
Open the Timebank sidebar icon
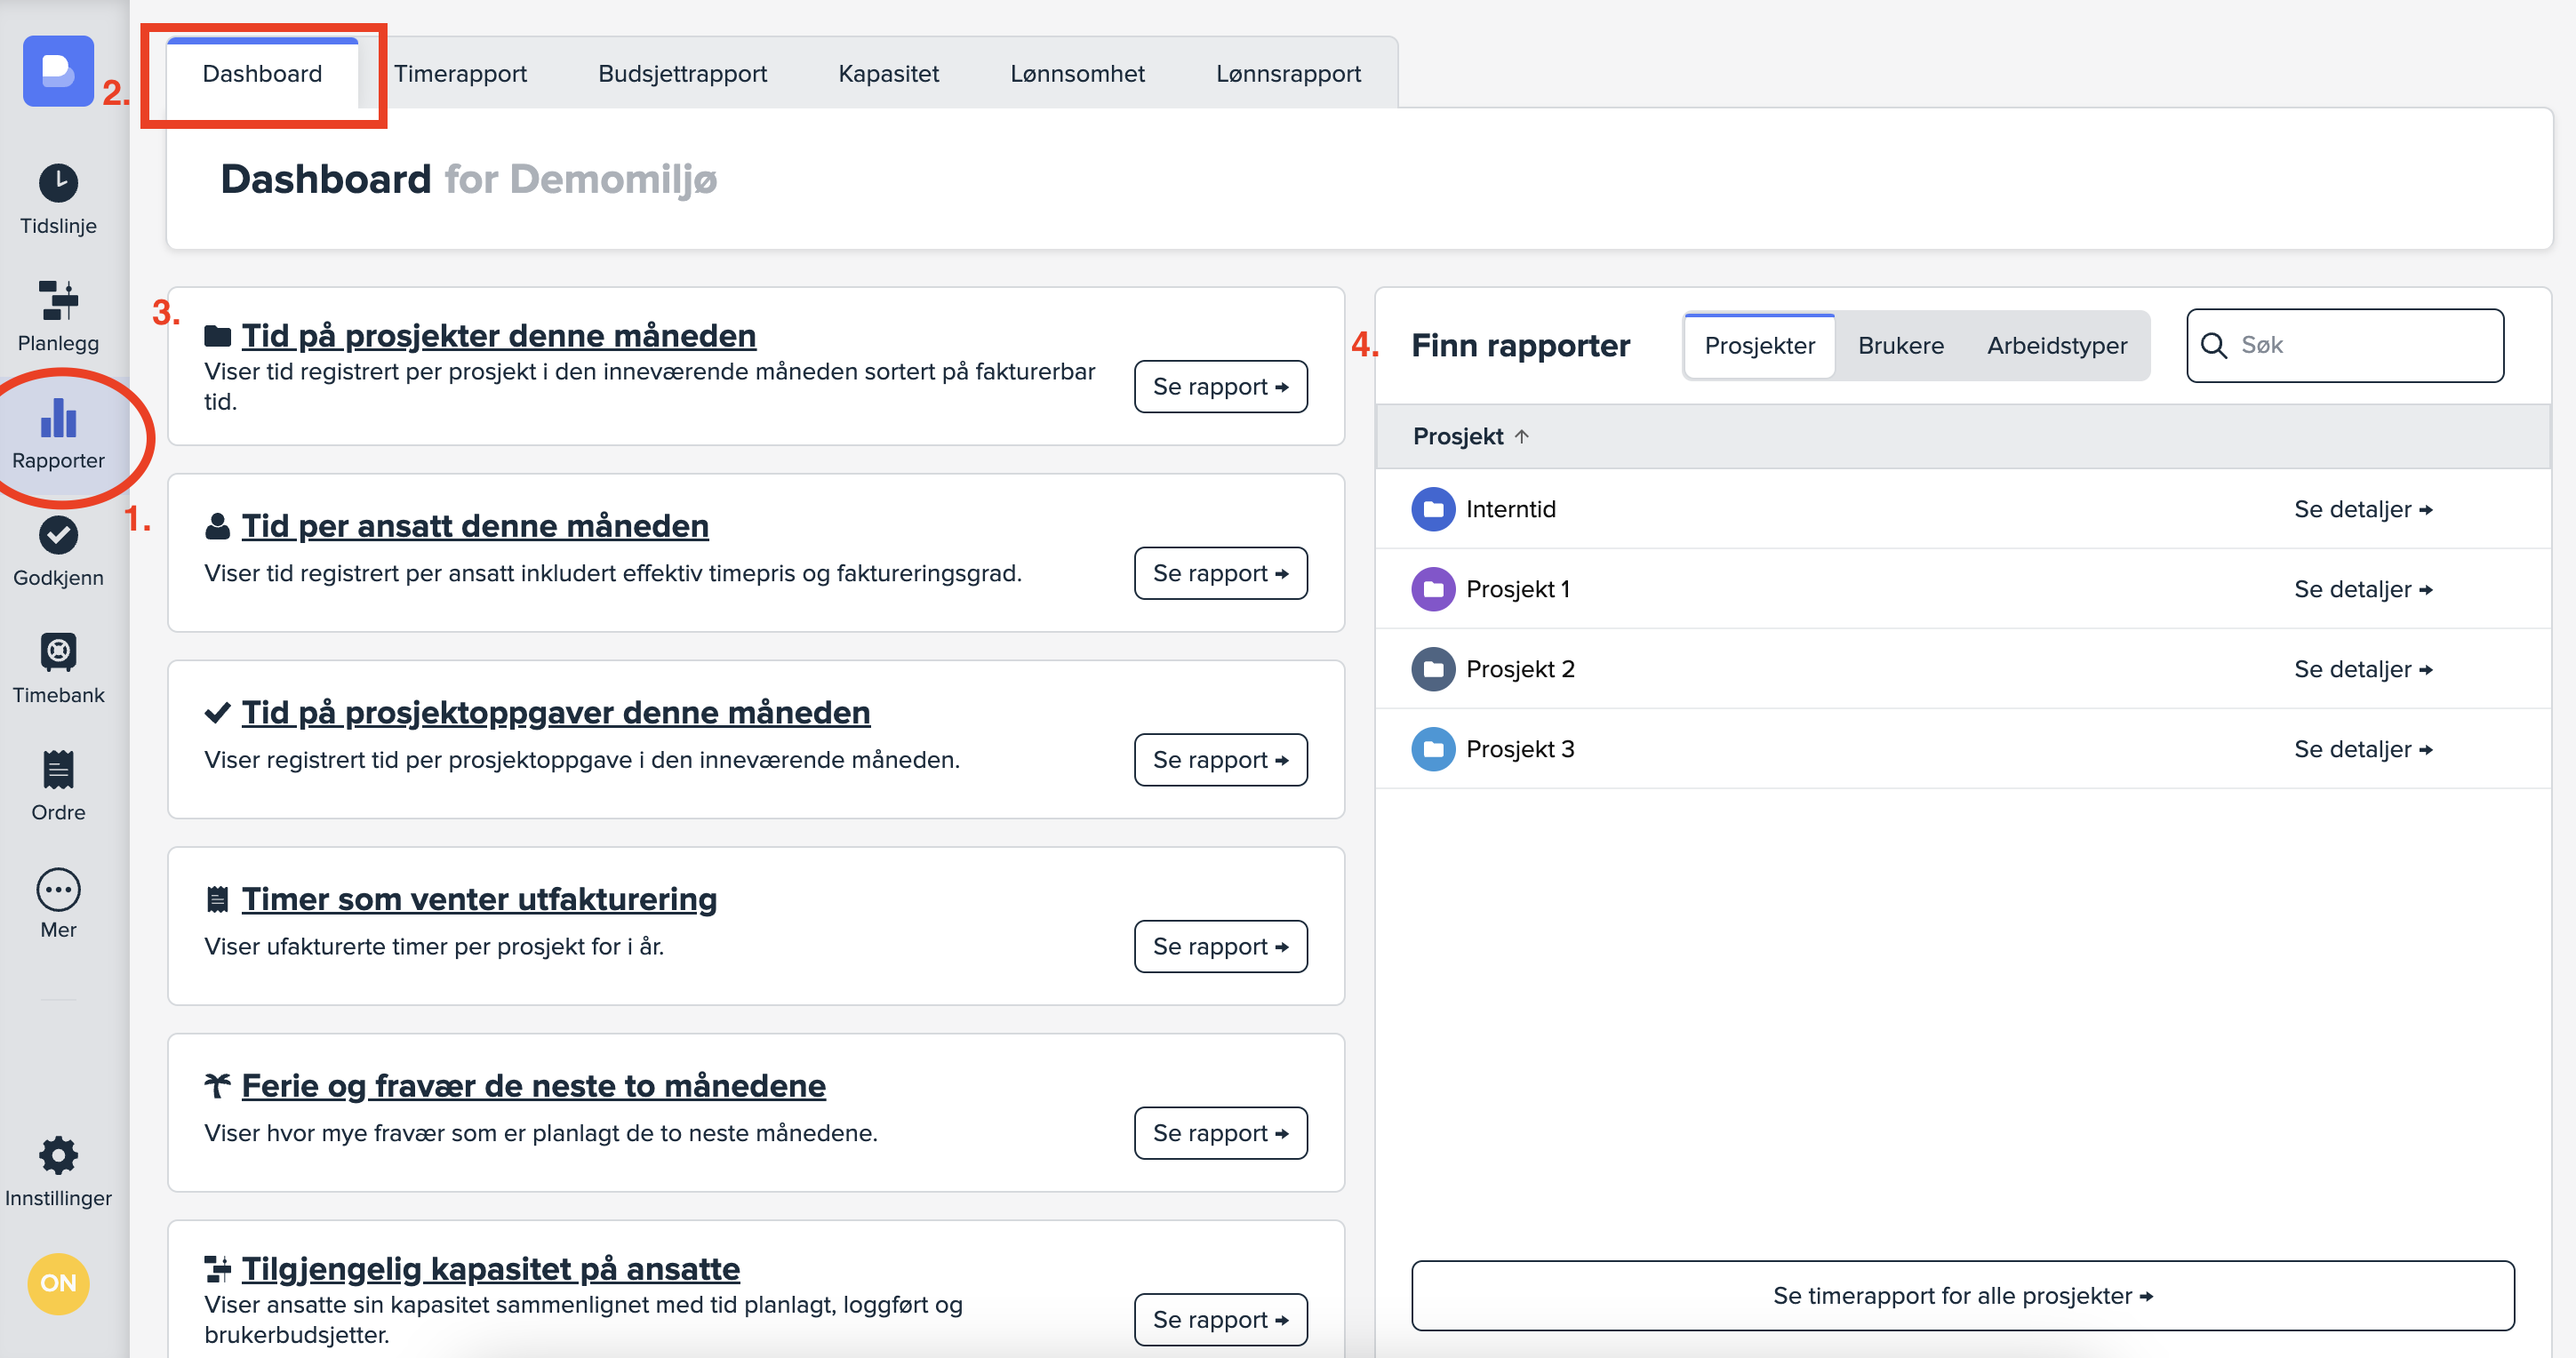tap(58, 652)
